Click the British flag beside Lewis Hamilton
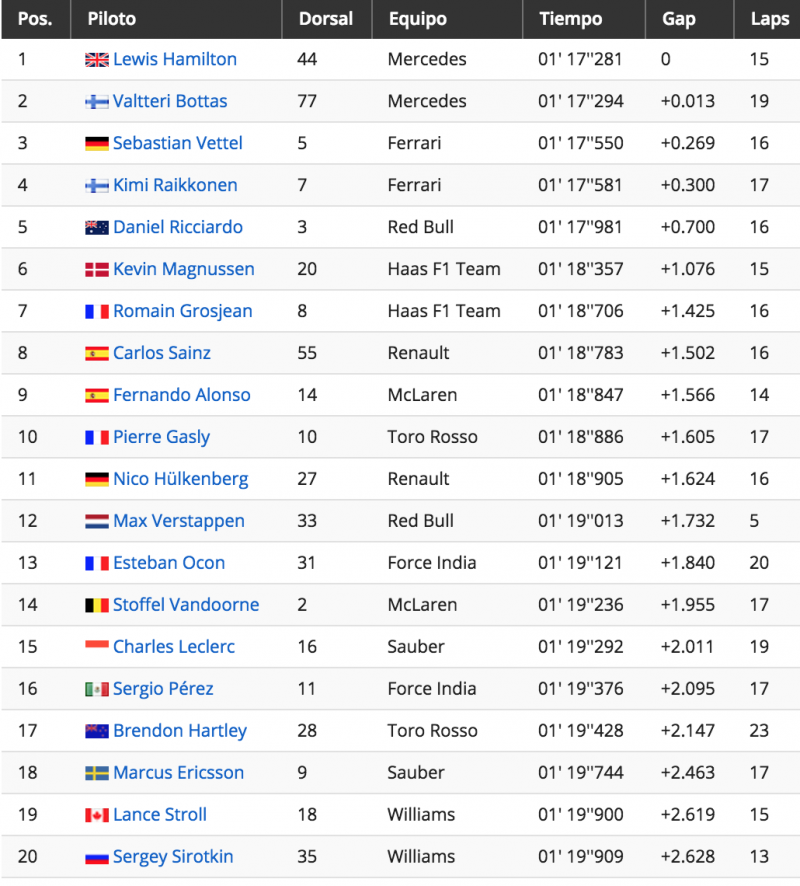 coord(97,60)
